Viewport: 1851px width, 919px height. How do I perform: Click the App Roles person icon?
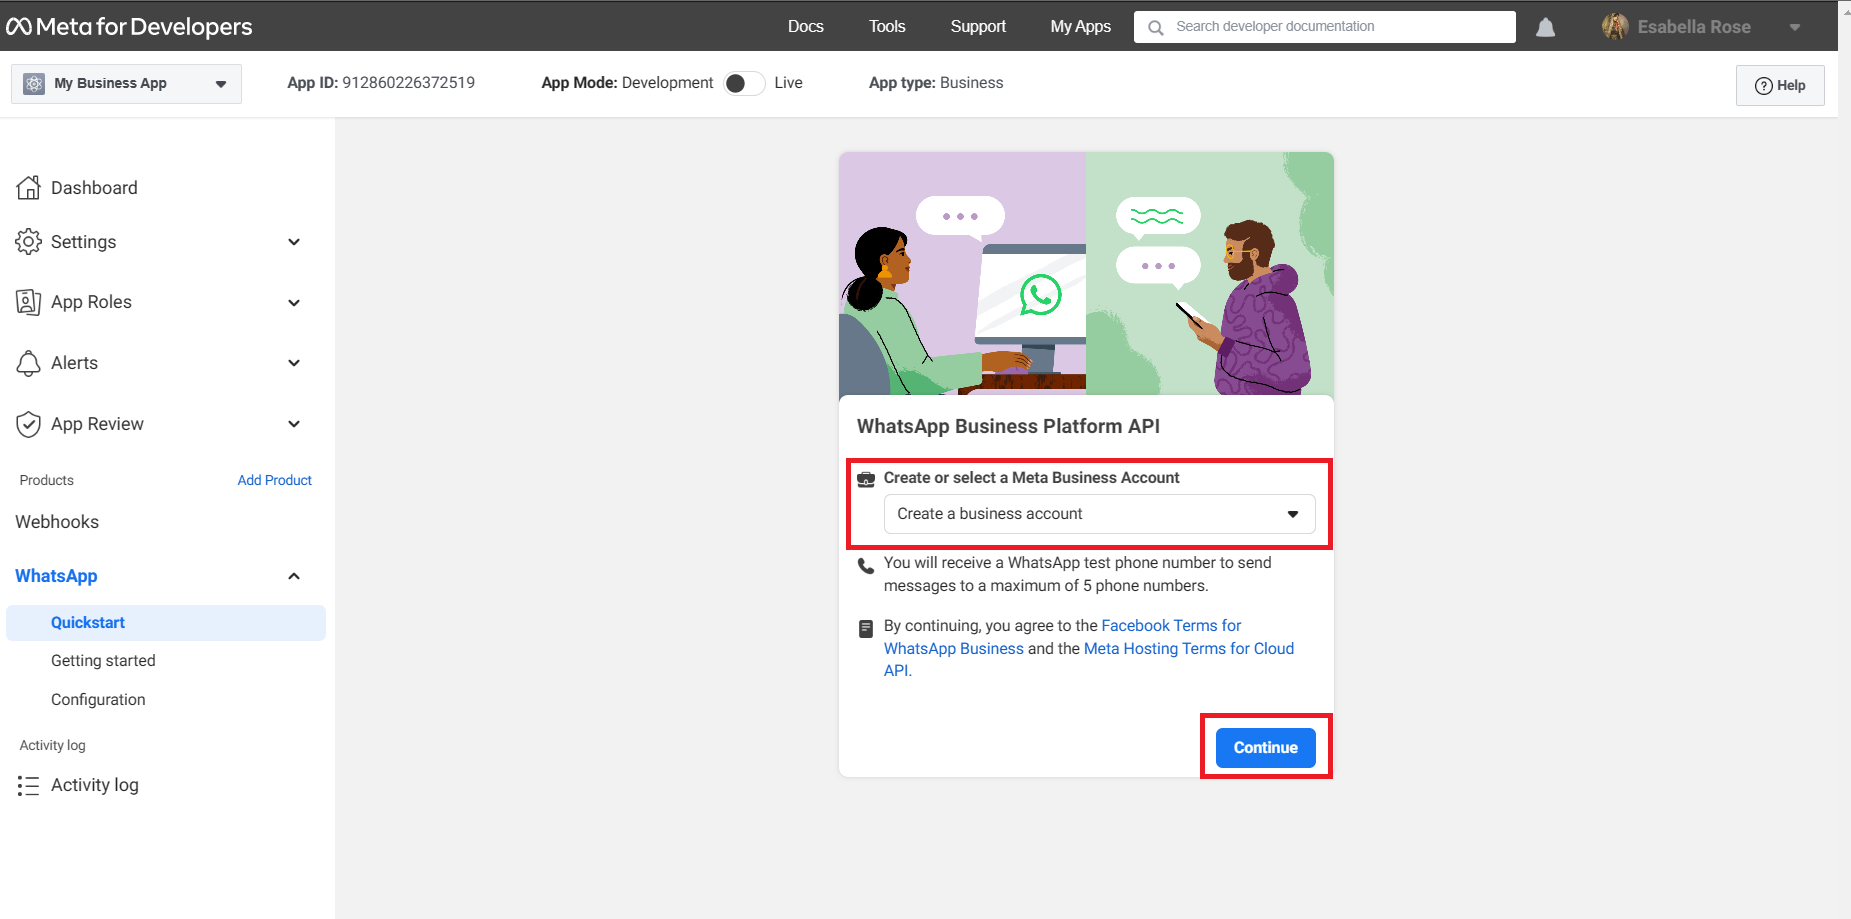[x=29, y=302]
